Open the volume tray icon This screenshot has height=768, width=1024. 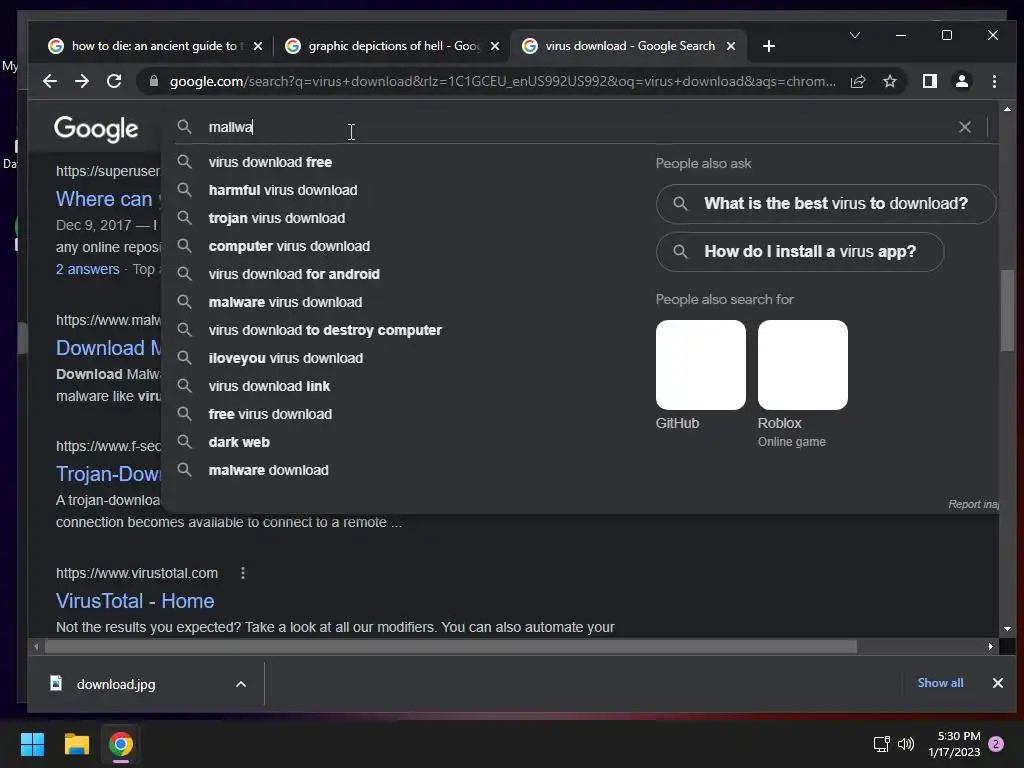point(906,744)
